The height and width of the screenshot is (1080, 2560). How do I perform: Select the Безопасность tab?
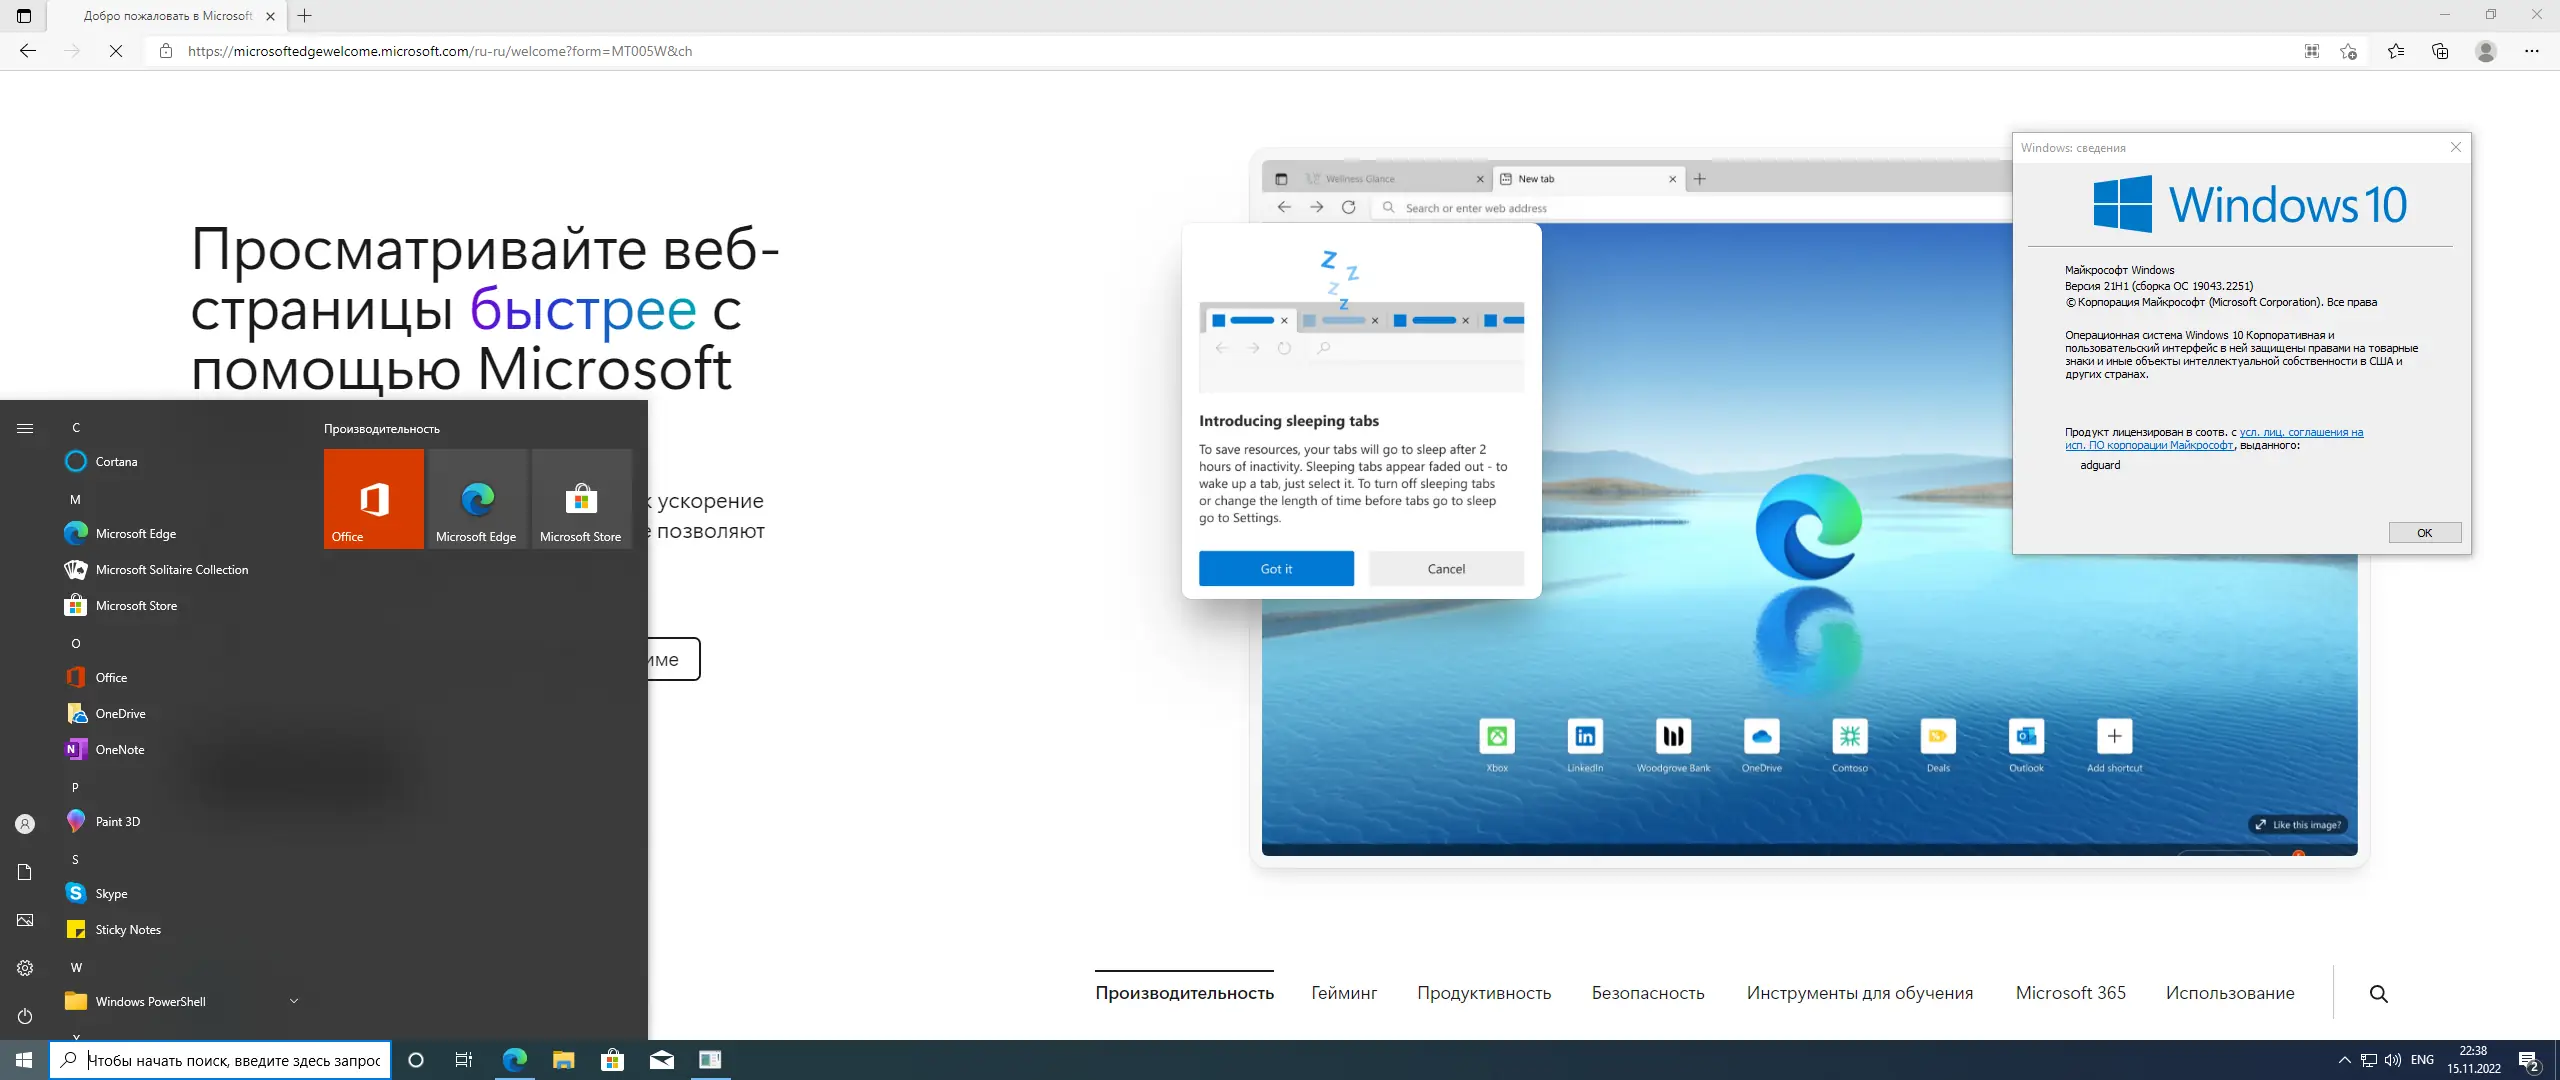click(1648, 993)
